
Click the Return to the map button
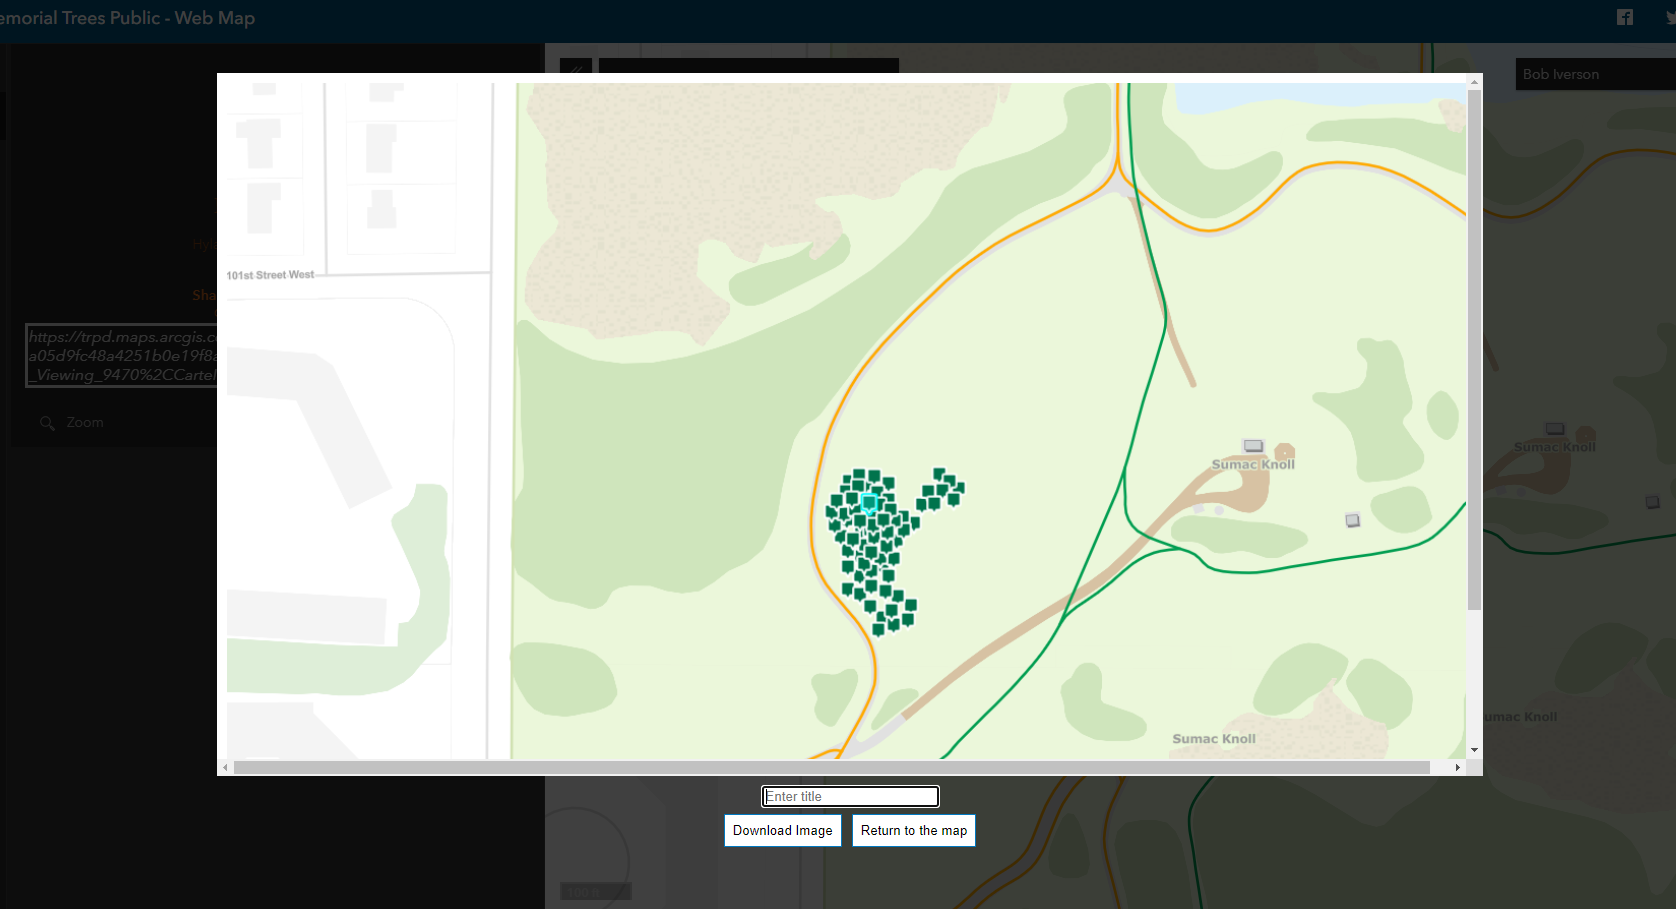pyautogui.click(x=914, y=830)
